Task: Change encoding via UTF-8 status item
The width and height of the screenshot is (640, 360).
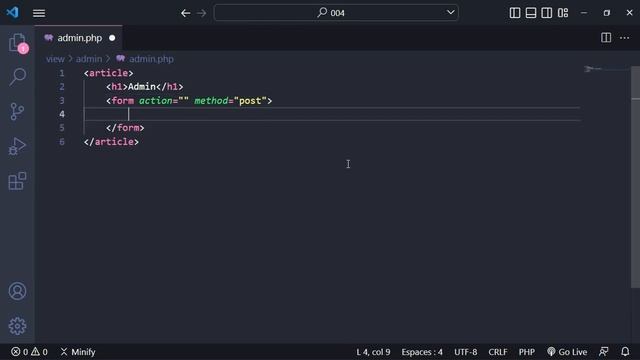Action: pyautogui.click(x=465, y=352)
